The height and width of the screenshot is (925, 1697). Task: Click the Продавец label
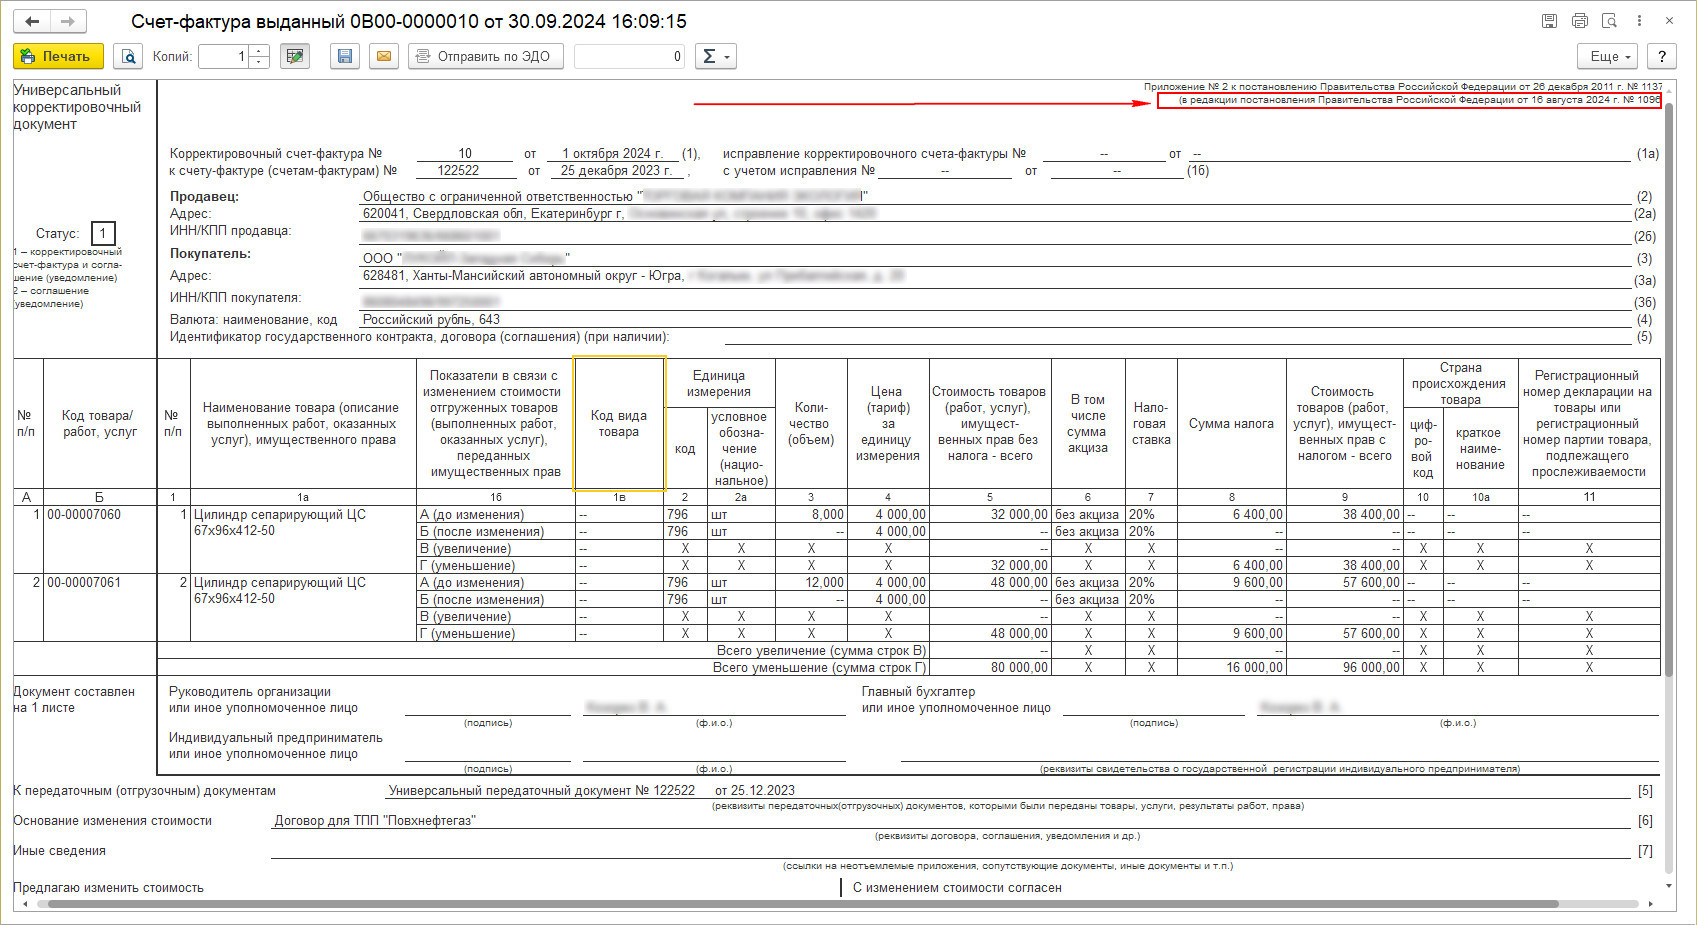pos(204,197)
